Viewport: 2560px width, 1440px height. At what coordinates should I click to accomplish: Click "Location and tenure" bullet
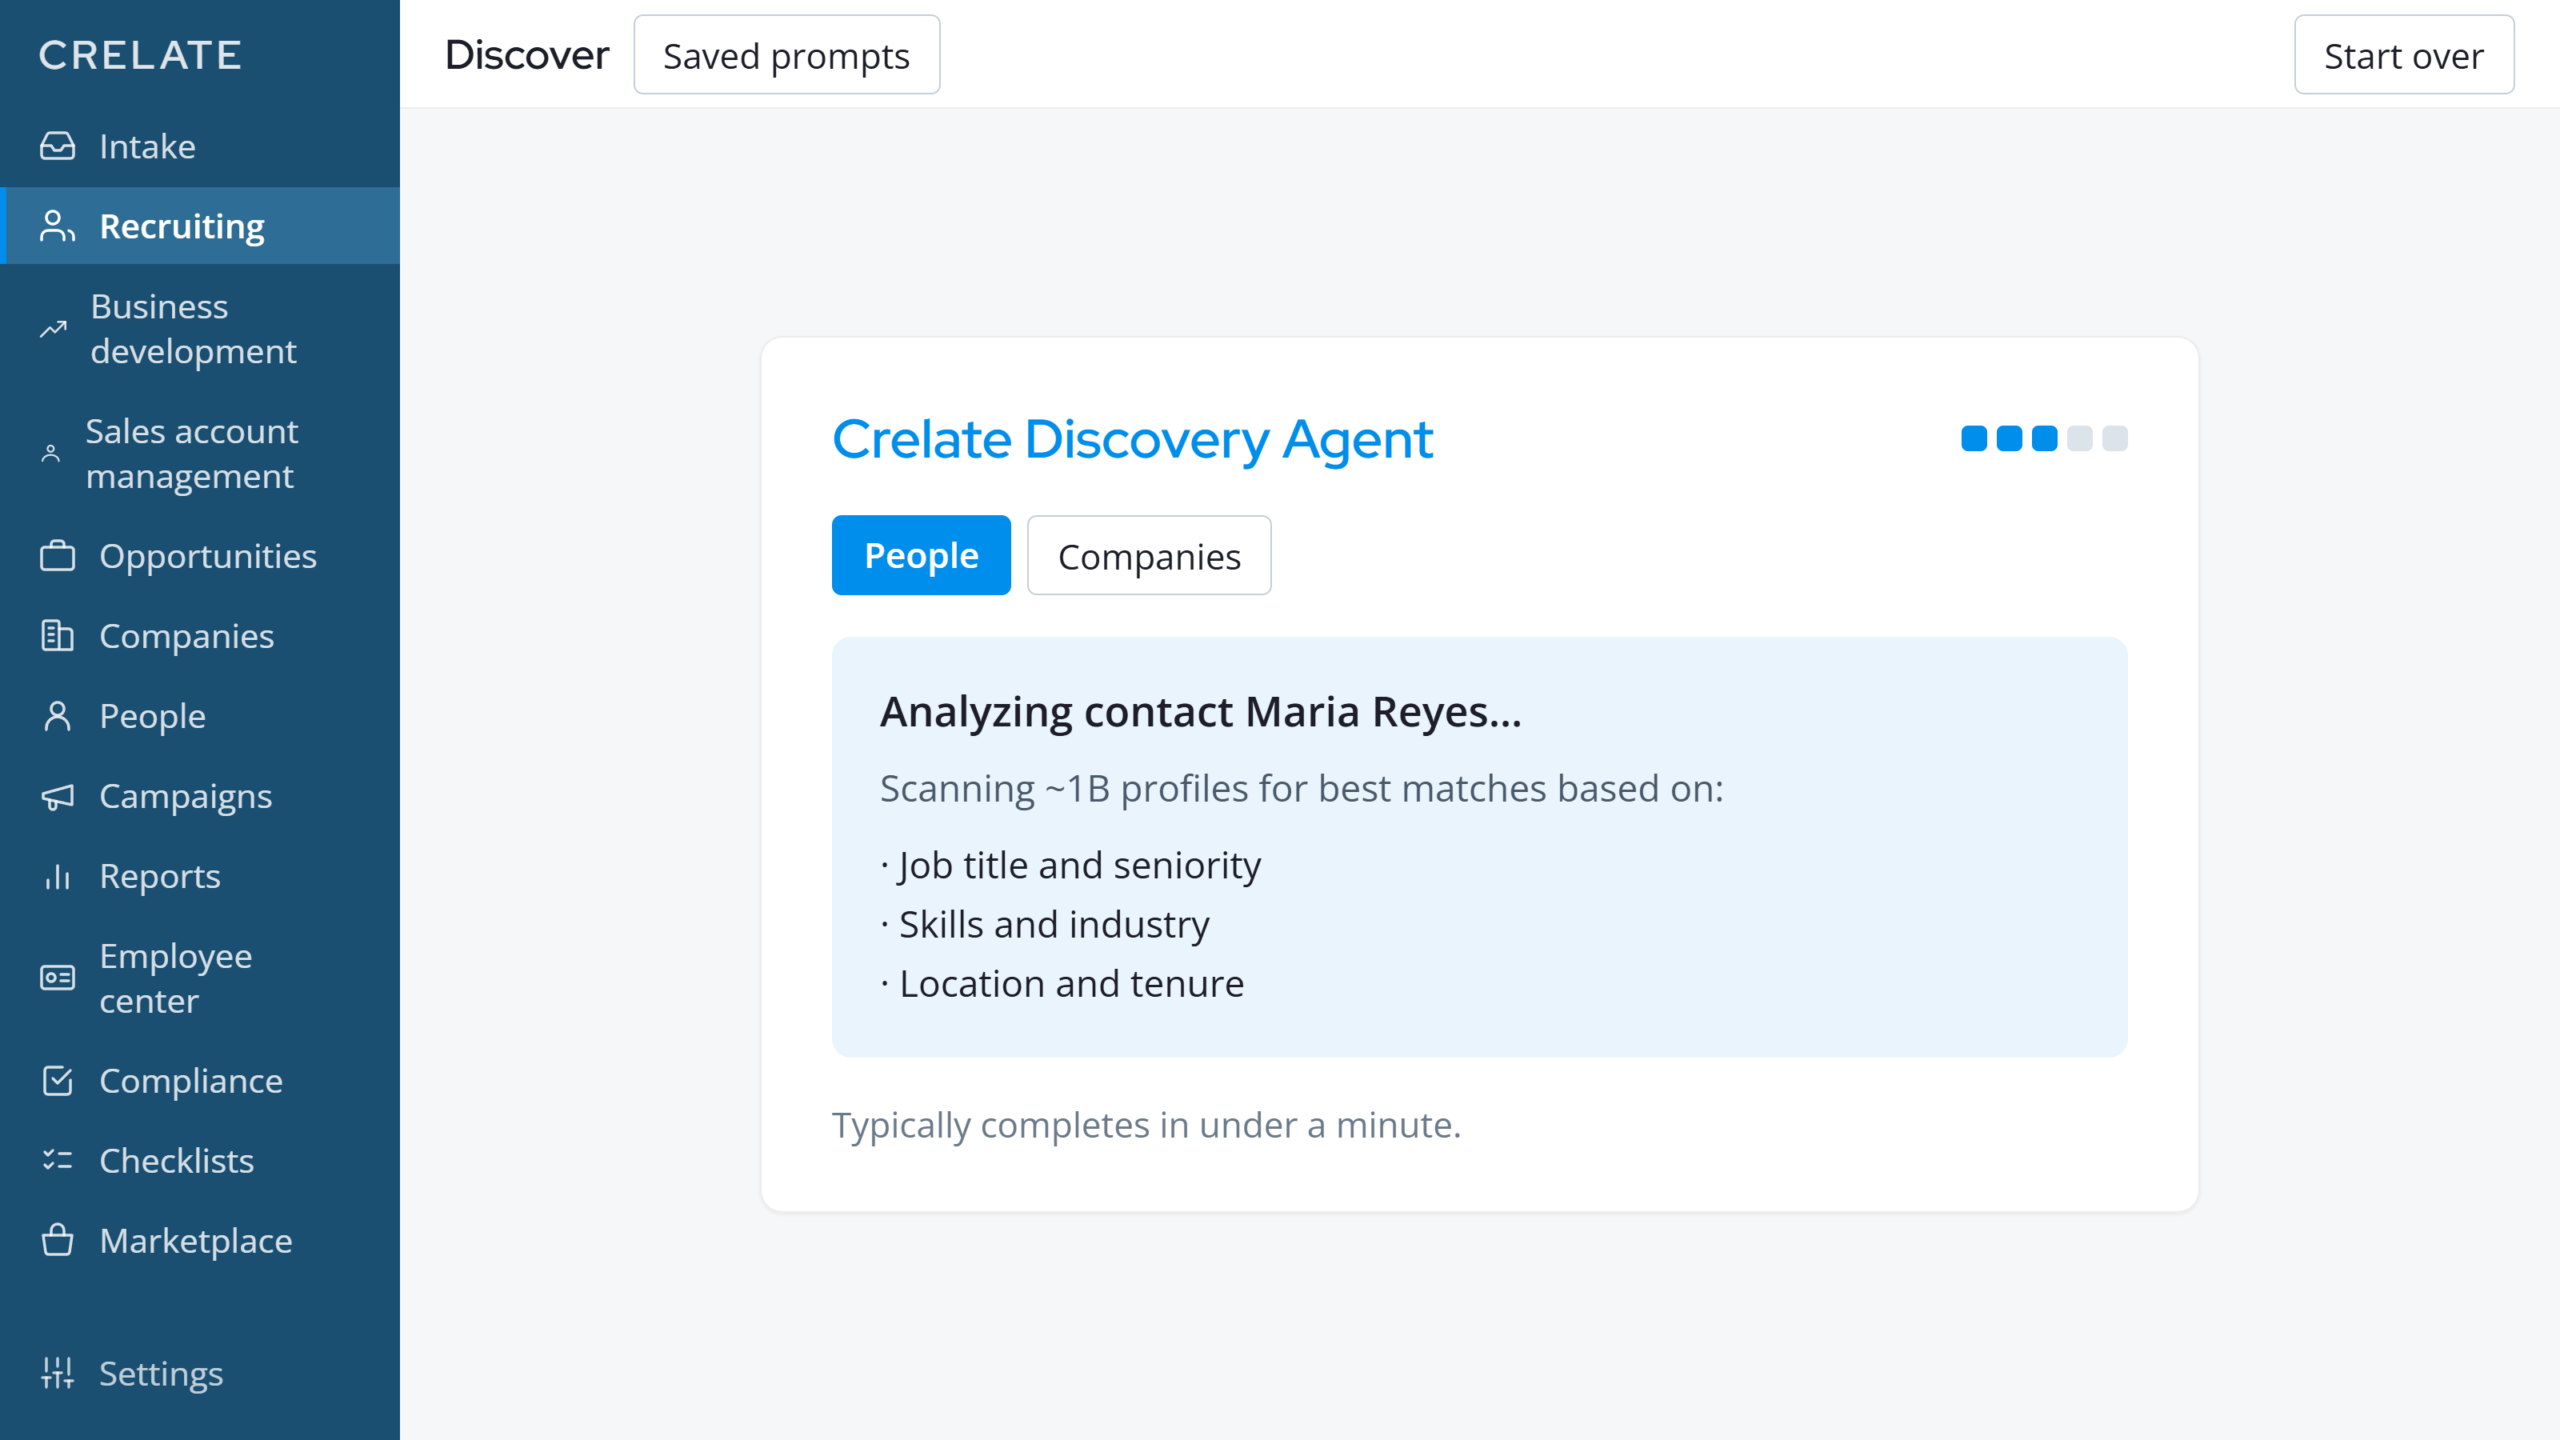[x=1062, y=984]
